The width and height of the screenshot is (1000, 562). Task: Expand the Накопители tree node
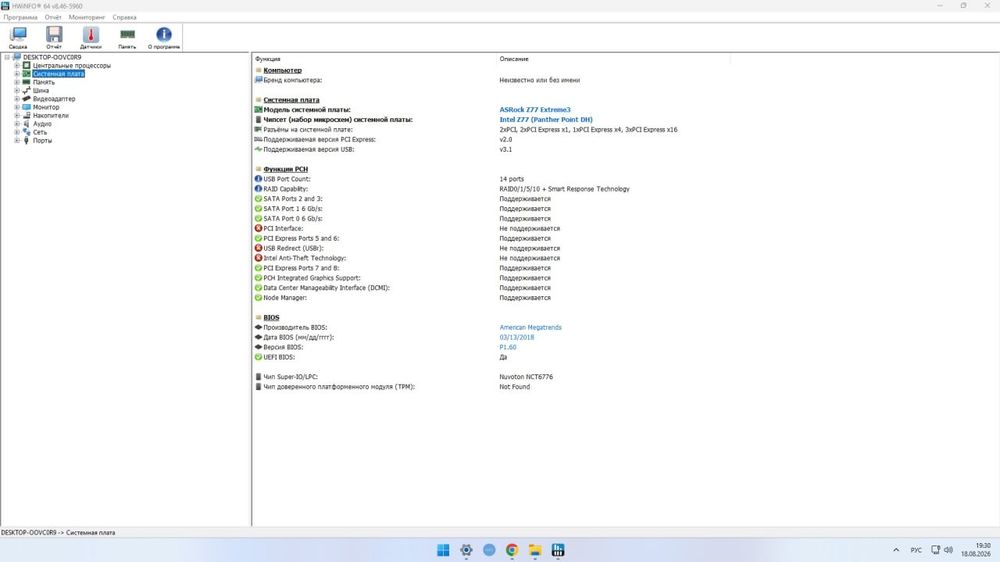pos(17,115)
